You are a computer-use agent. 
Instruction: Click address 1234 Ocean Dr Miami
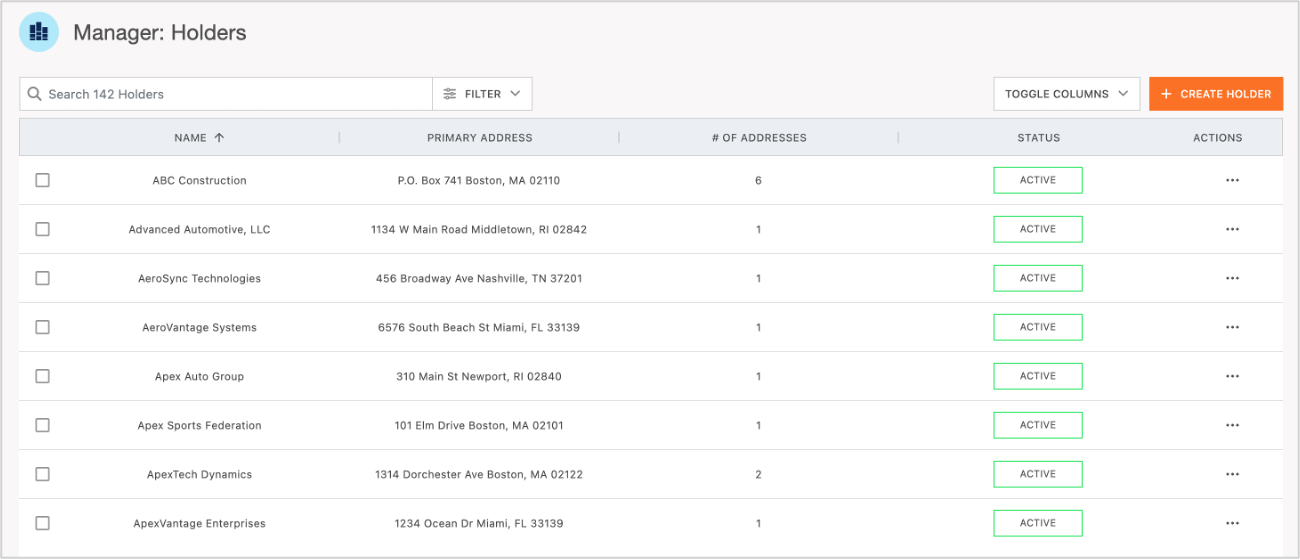tap(479, 524)
